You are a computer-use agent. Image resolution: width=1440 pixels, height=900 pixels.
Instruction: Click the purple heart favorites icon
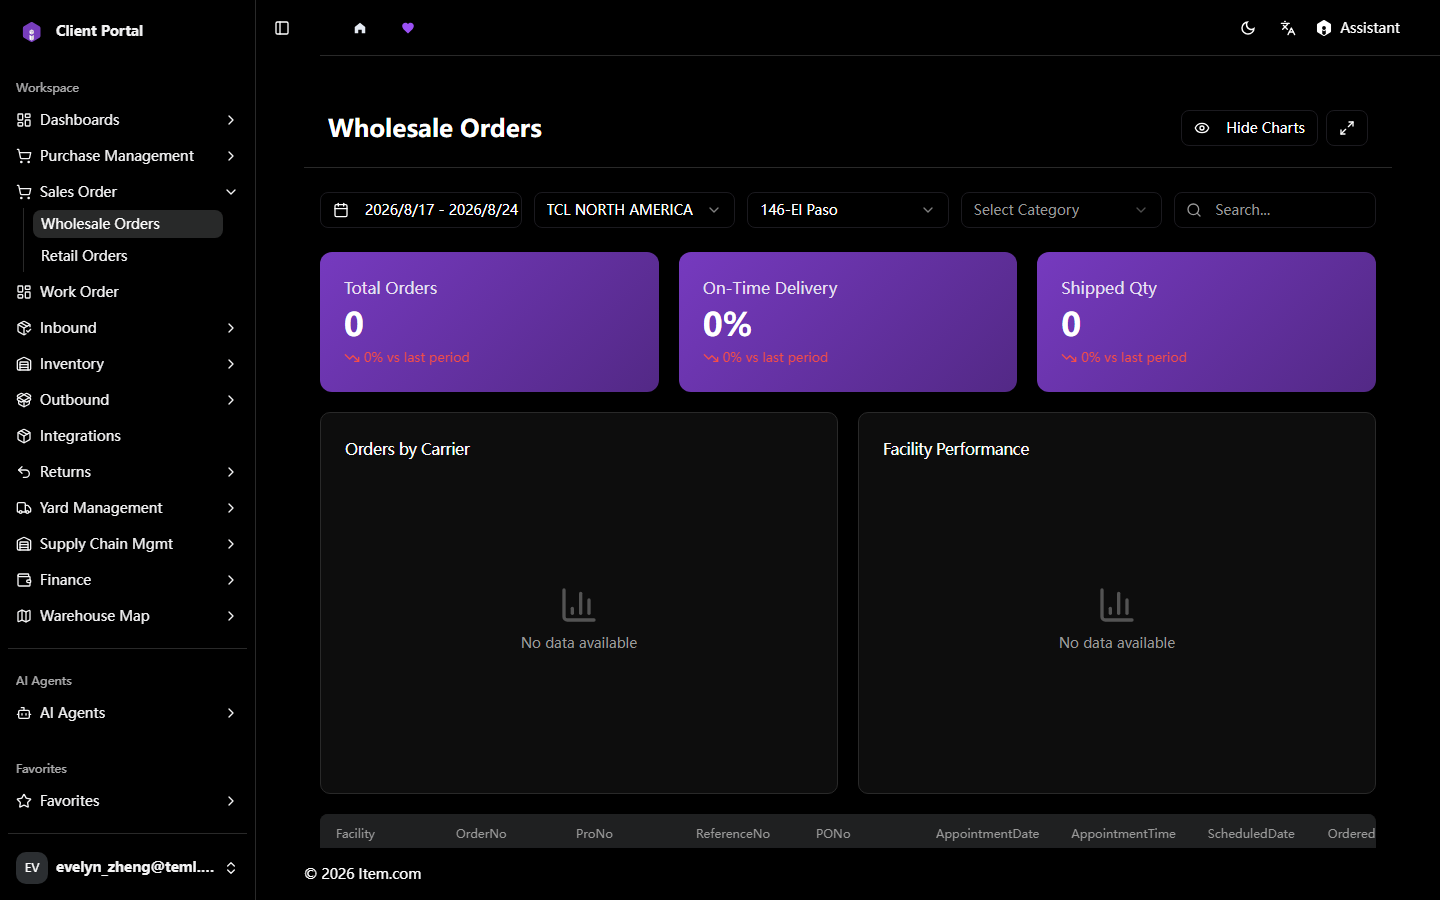[x=408, y=28]
